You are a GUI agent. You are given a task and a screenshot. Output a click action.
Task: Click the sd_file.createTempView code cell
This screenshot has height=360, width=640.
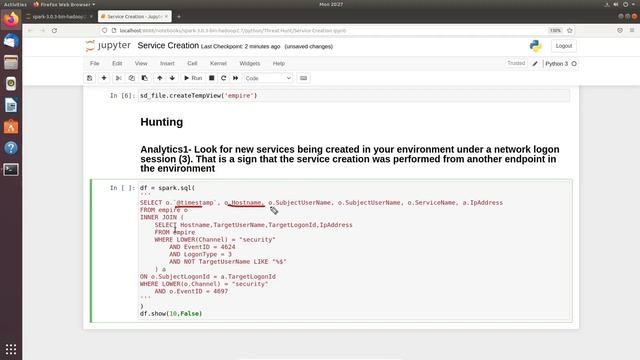click(354, 96)
